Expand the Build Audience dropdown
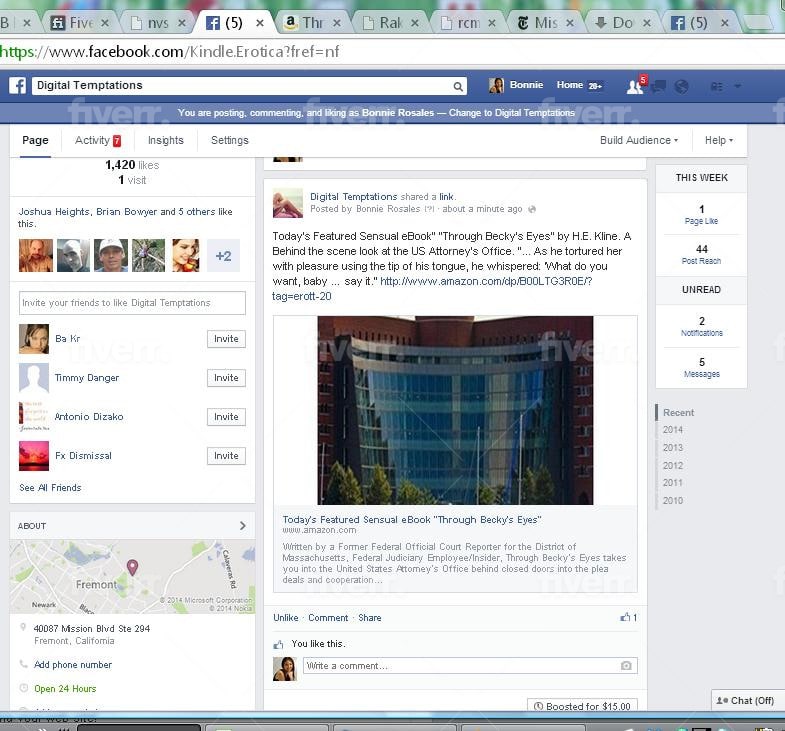Screen dimensions: 785x731 (x=639, y=140)
